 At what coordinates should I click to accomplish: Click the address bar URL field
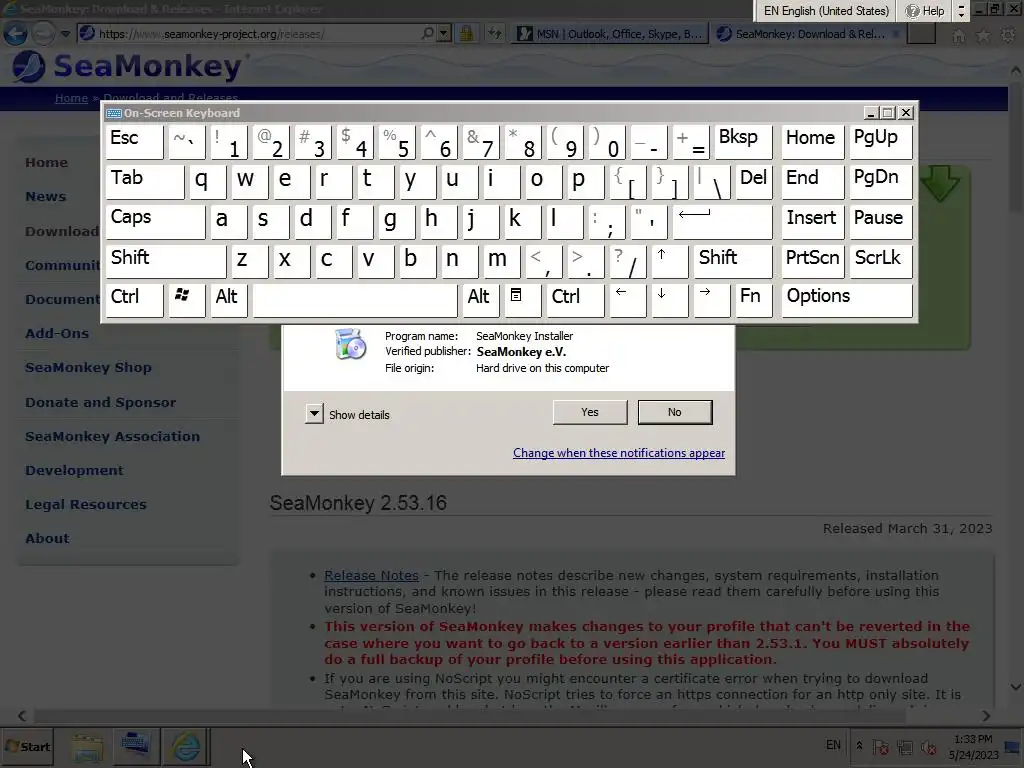click(x=248, y=33)
